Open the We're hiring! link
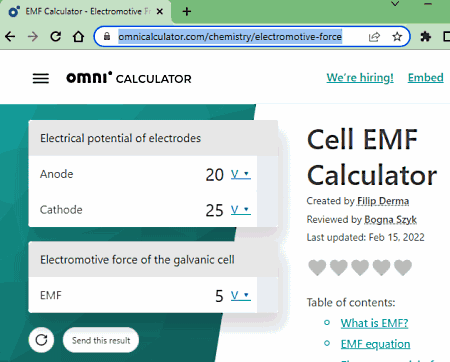This screenshot has width=450, height=362. pos(360,78)
